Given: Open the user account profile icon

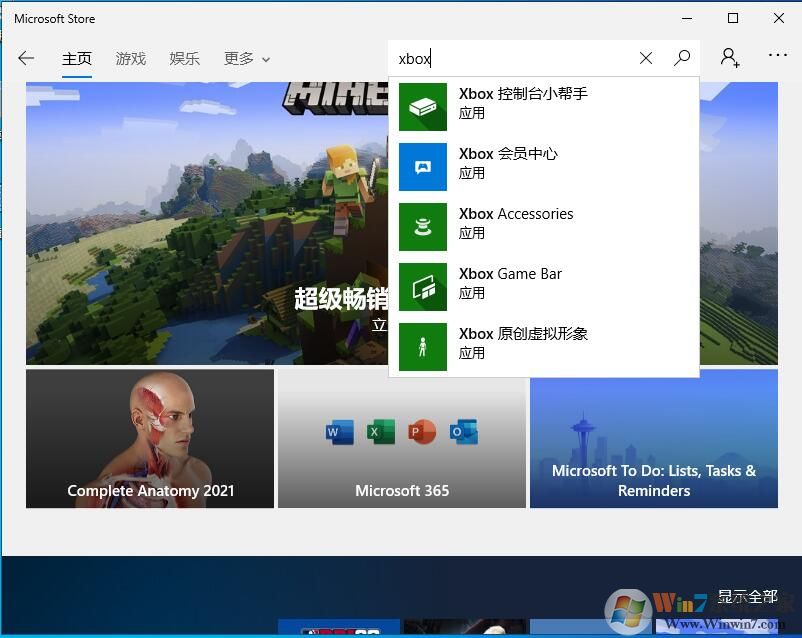Looking at the screenshot, I should [730, 58].
